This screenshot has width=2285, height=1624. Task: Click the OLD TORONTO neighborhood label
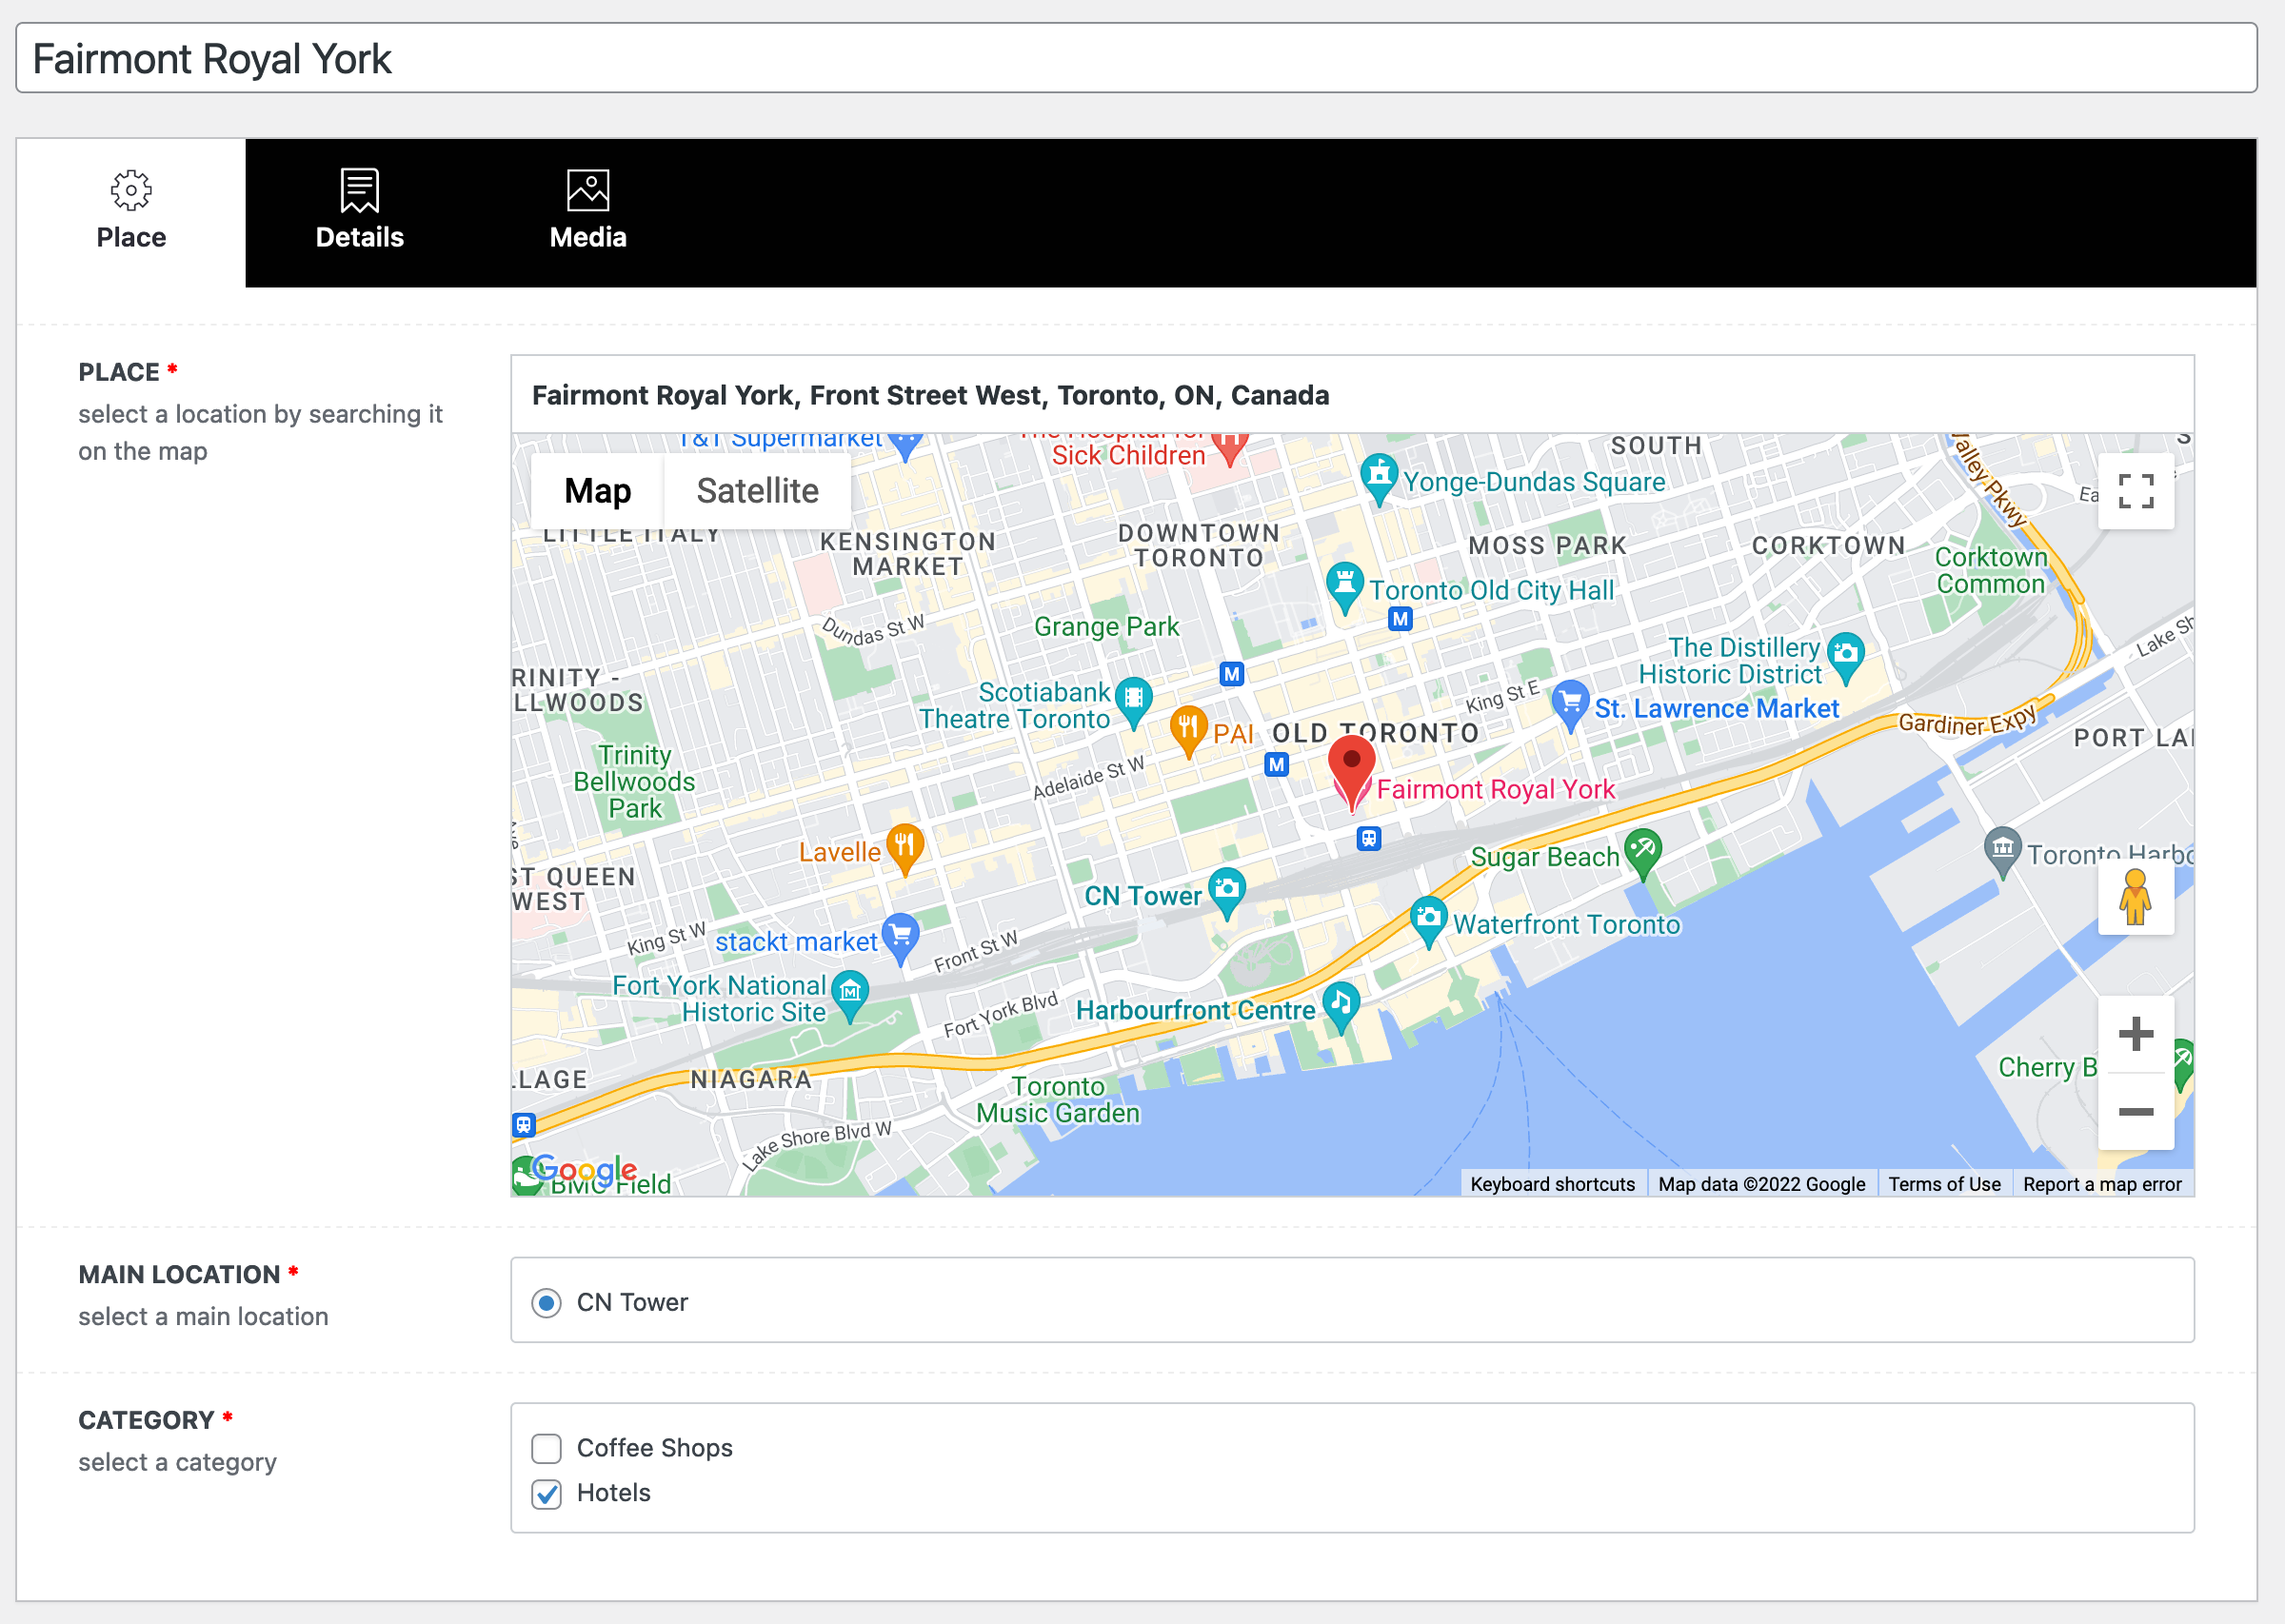(x=1375, y=733)
